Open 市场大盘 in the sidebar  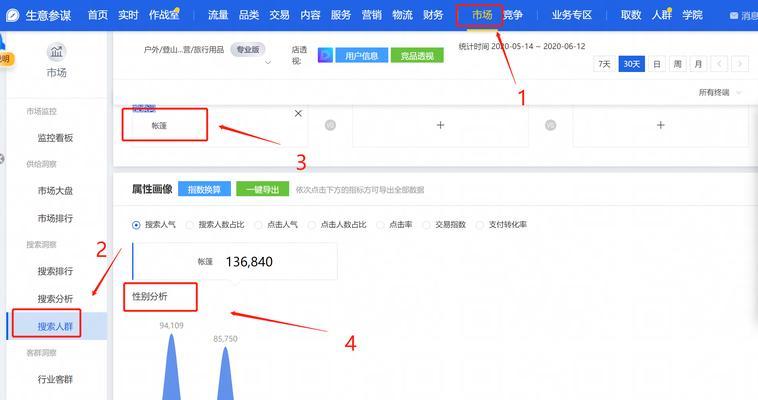[56, 191]
